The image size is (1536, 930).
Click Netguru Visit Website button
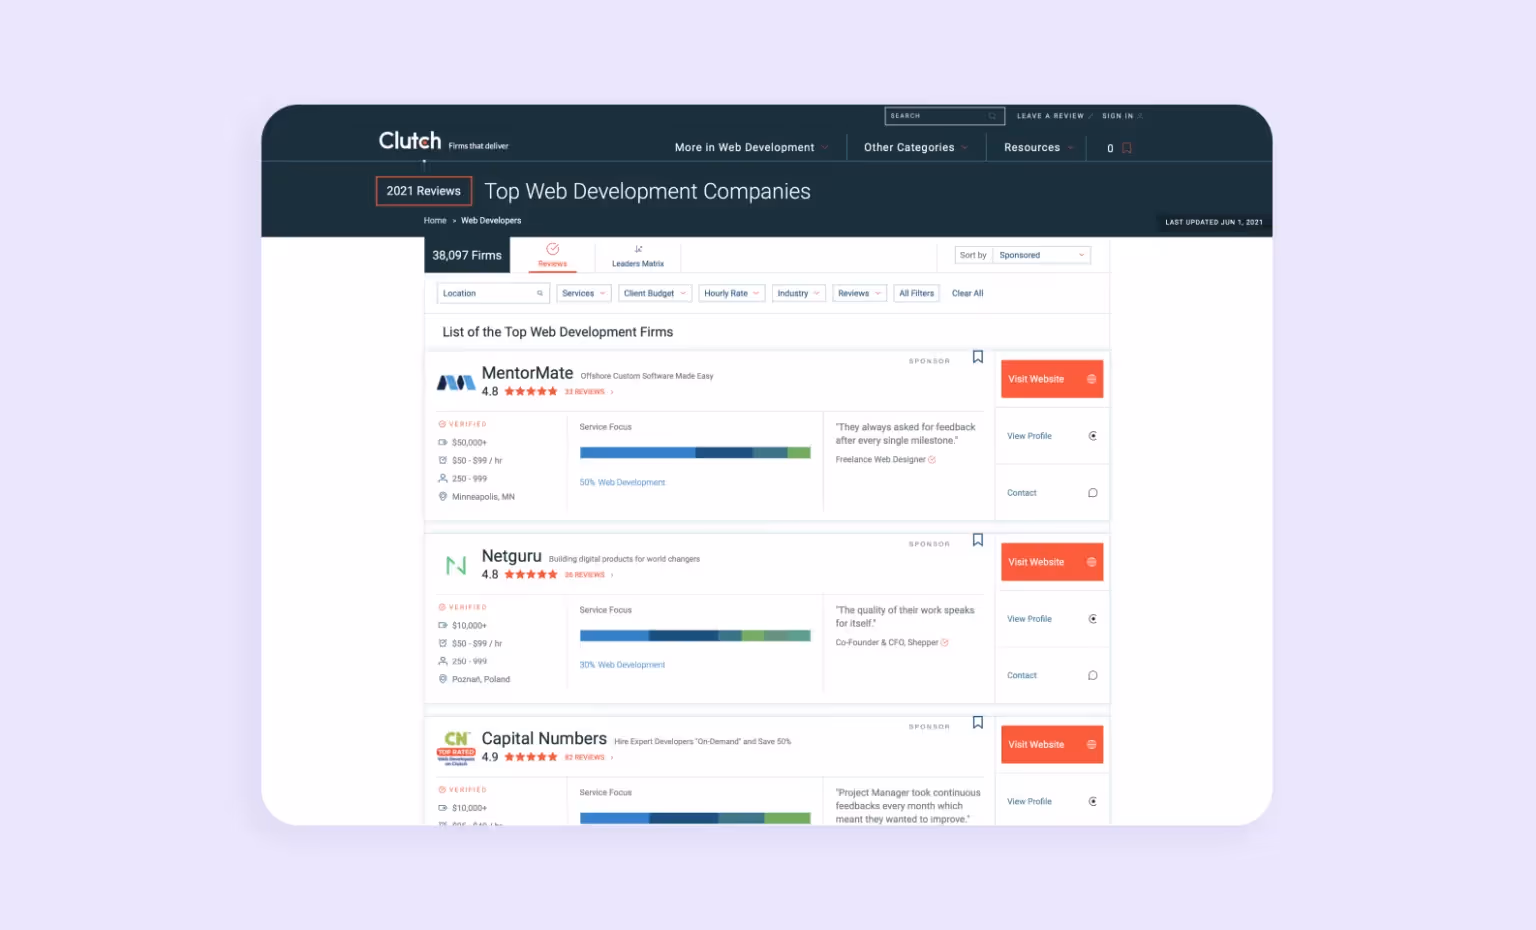click(x=1052, y=562)
